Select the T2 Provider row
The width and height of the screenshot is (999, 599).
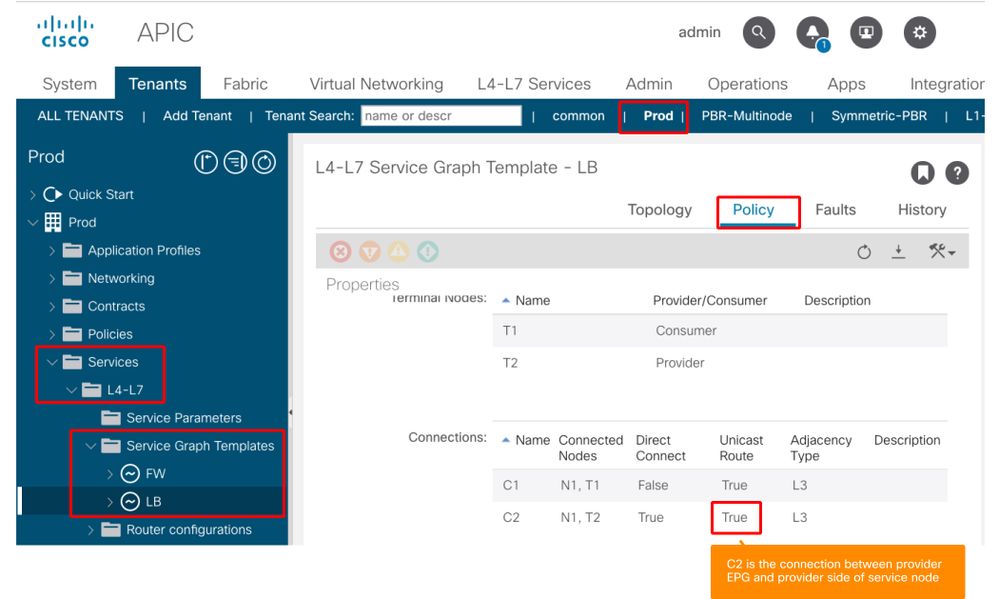click(x=720, y=363)
